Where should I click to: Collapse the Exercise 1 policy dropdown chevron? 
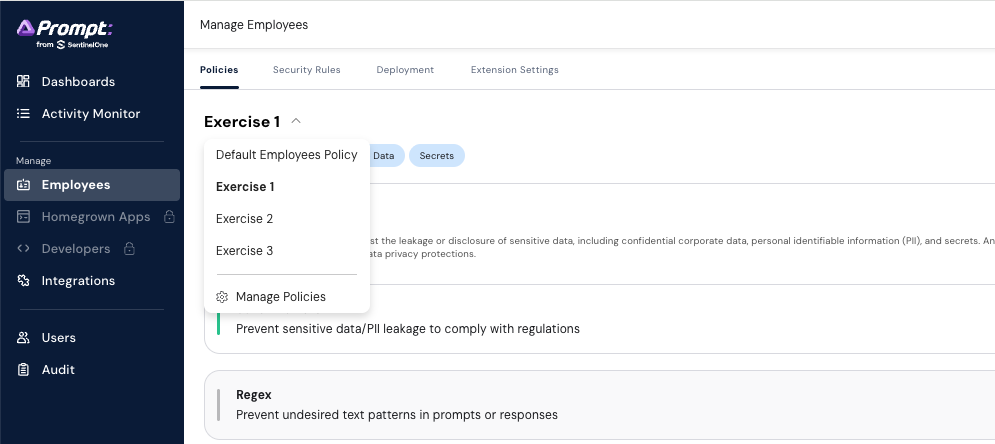(x=296, y=121)
